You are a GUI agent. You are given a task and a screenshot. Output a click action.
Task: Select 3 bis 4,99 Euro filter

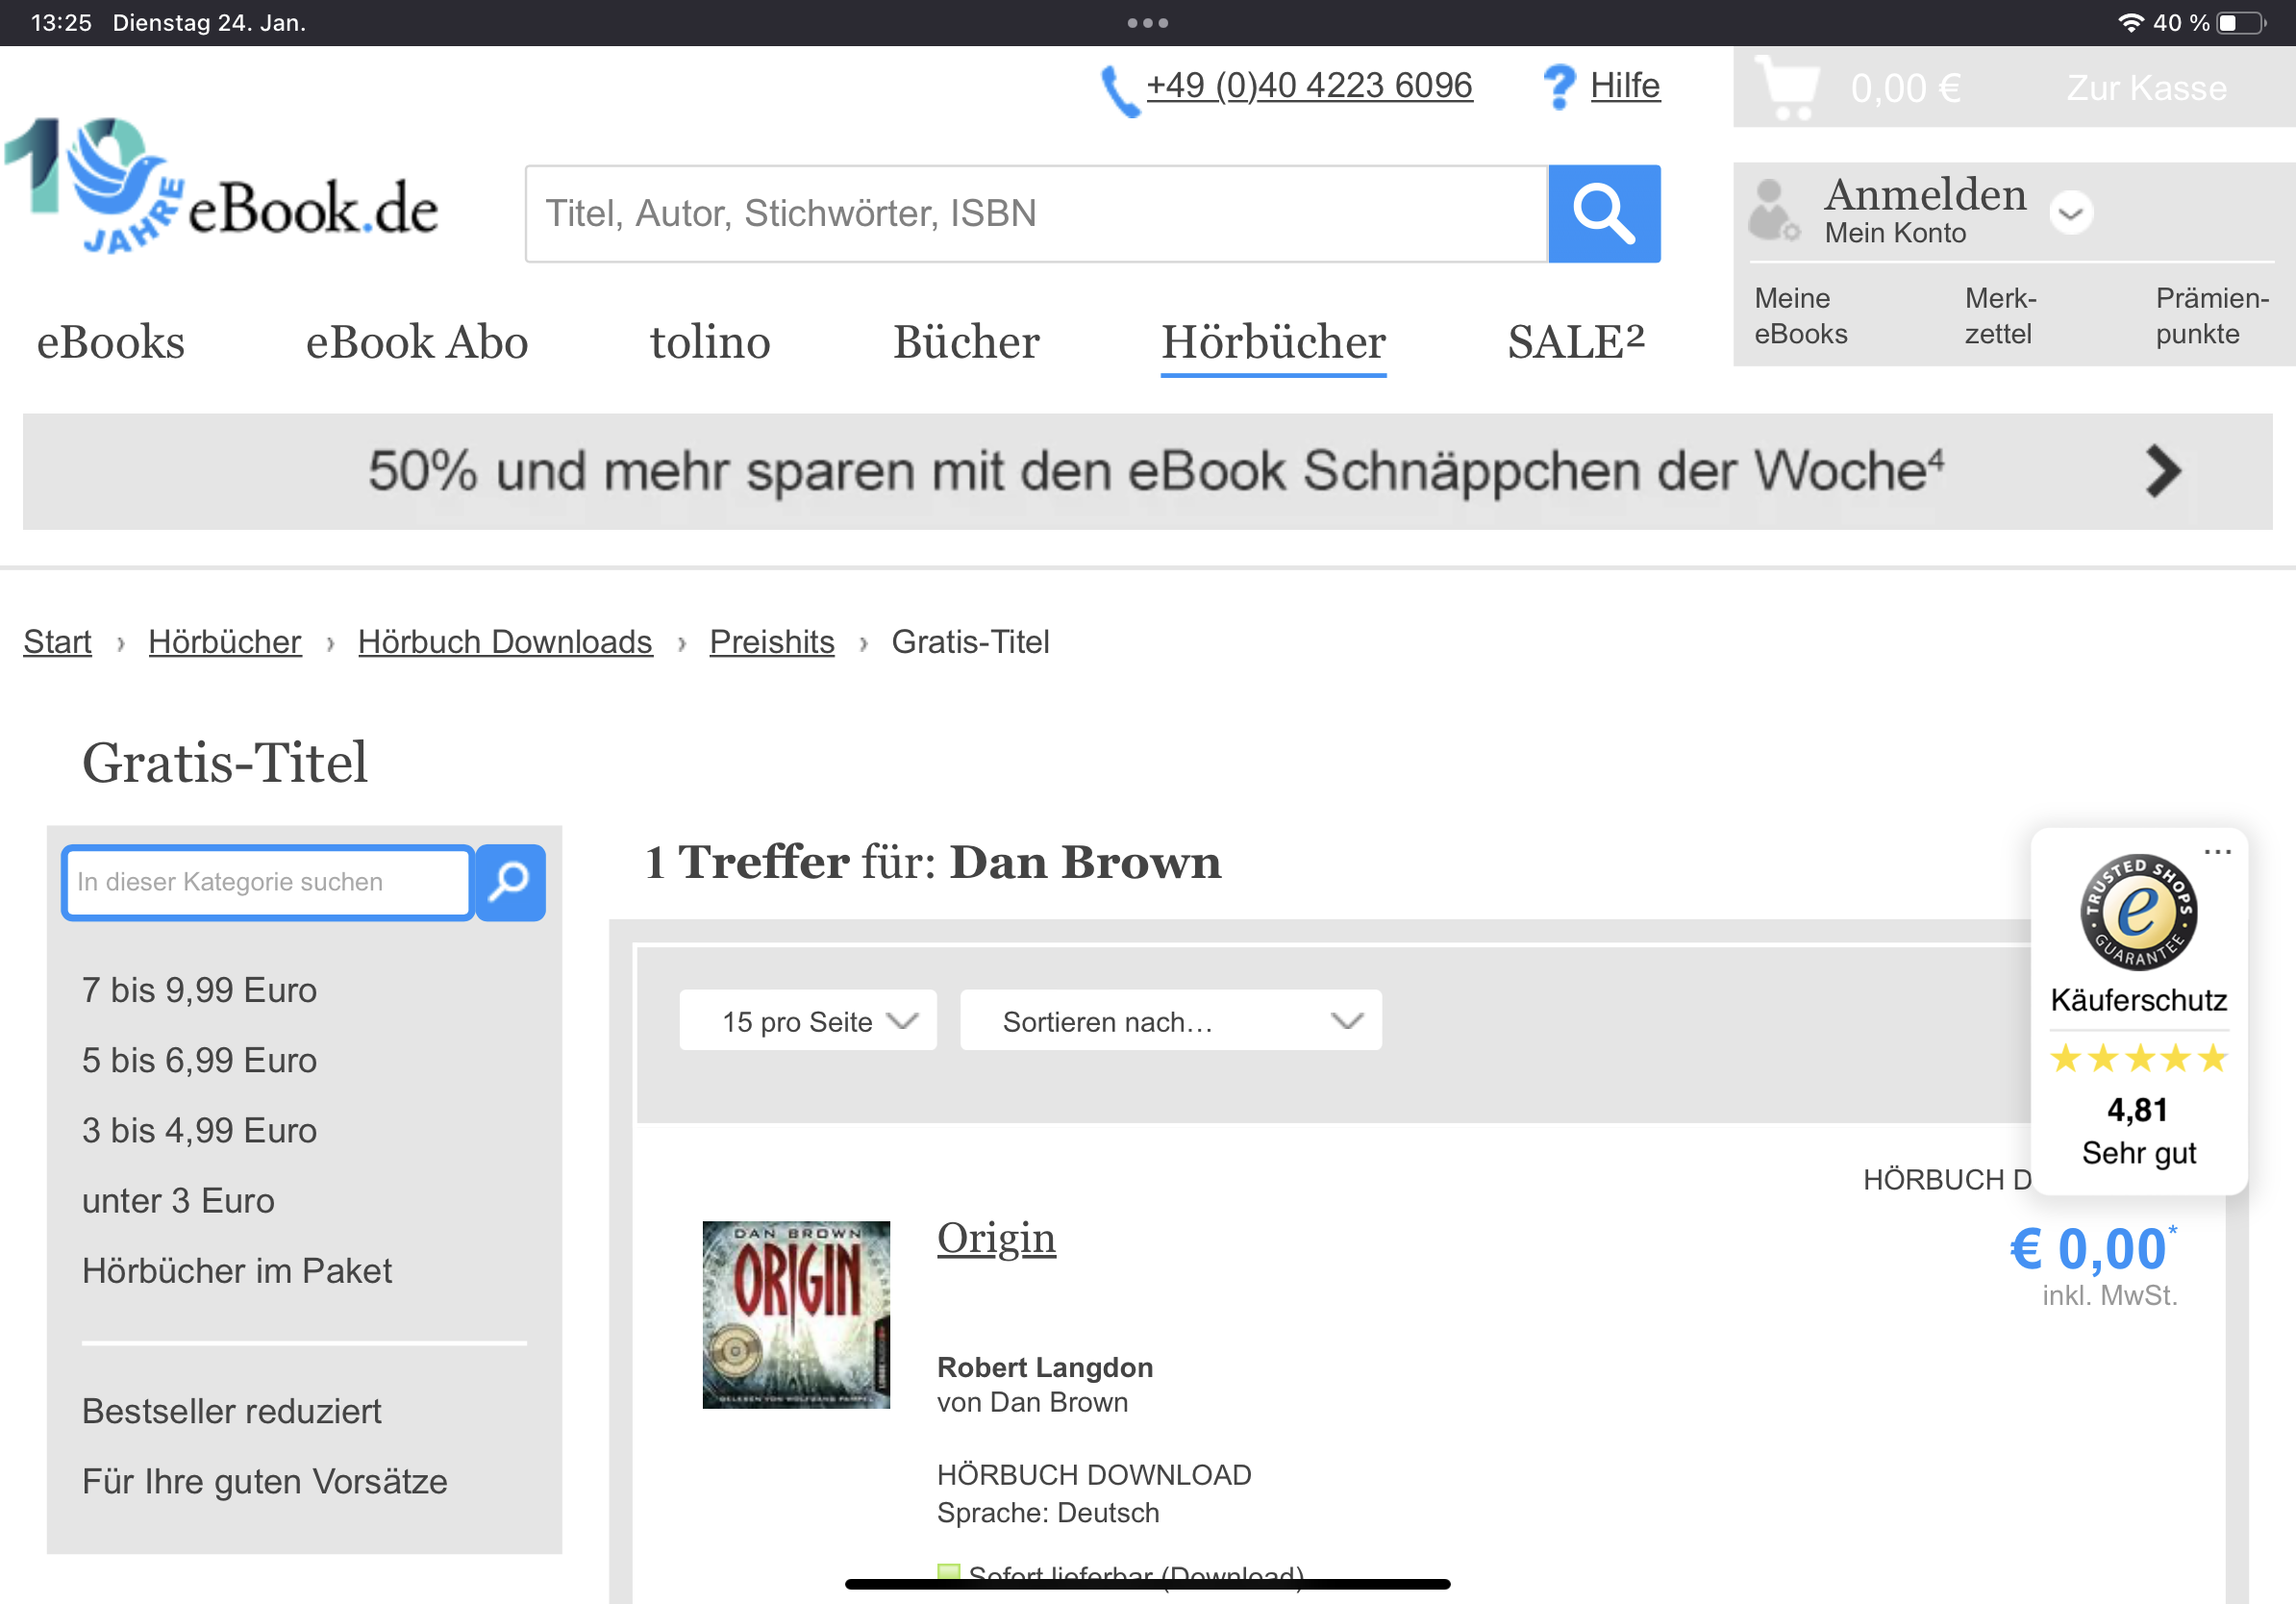[x=199, y=1130]
